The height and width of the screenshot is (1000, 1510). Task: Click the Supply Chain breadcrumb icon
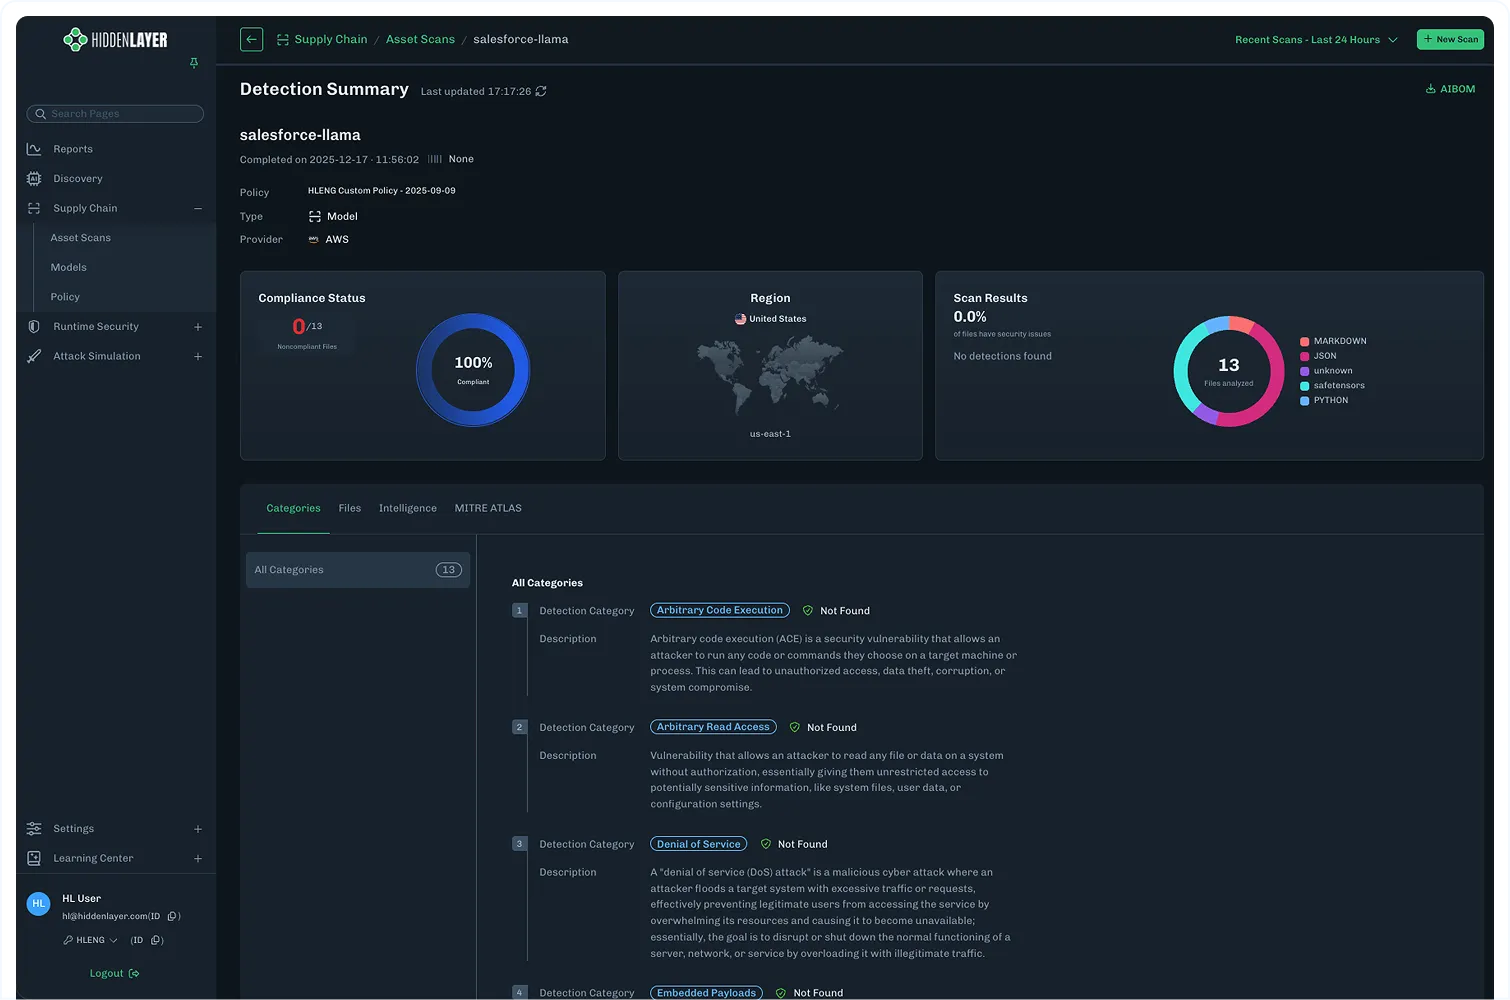click(x=283, y=40)
